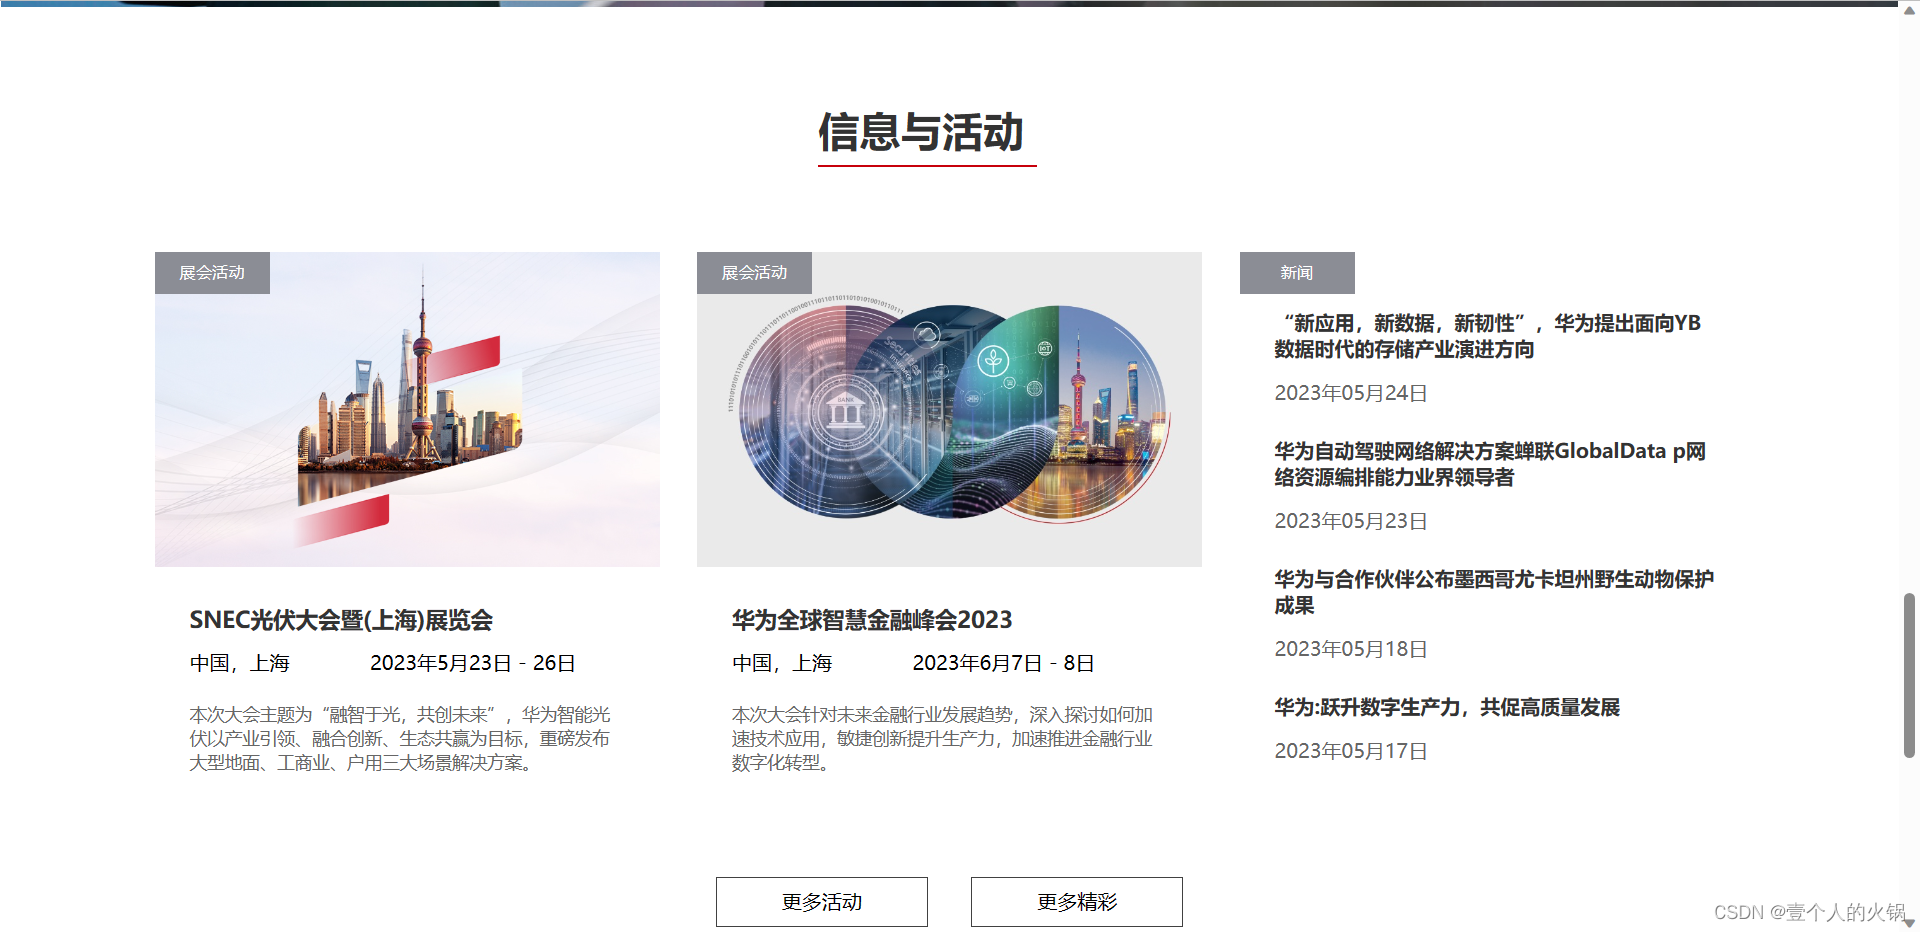Click the 新闻 tag label

[1297, 273]
